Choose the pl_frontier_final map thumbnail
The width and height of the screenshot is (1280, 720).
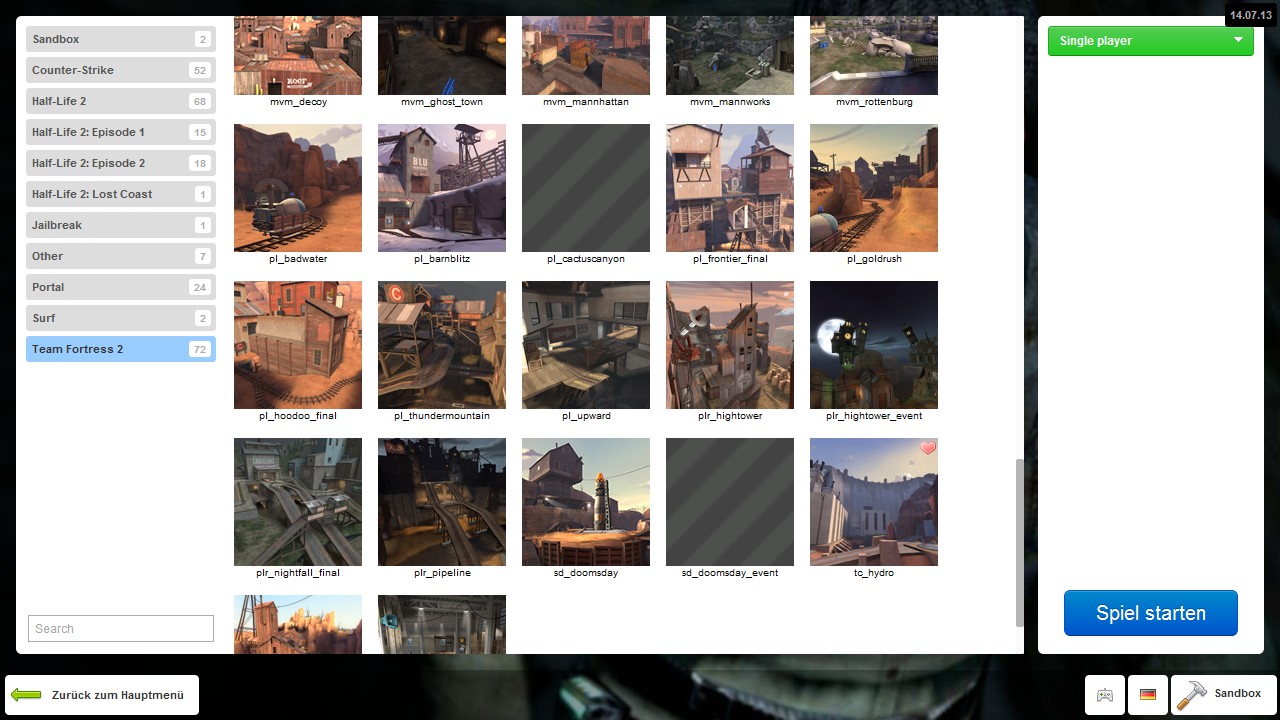pyautogui.click(x=730, y=188)
